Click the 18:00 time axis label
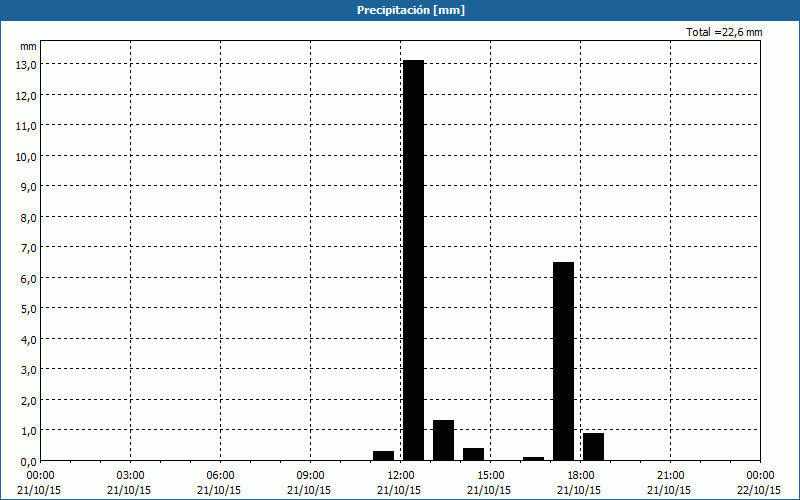 pos(581,476)
